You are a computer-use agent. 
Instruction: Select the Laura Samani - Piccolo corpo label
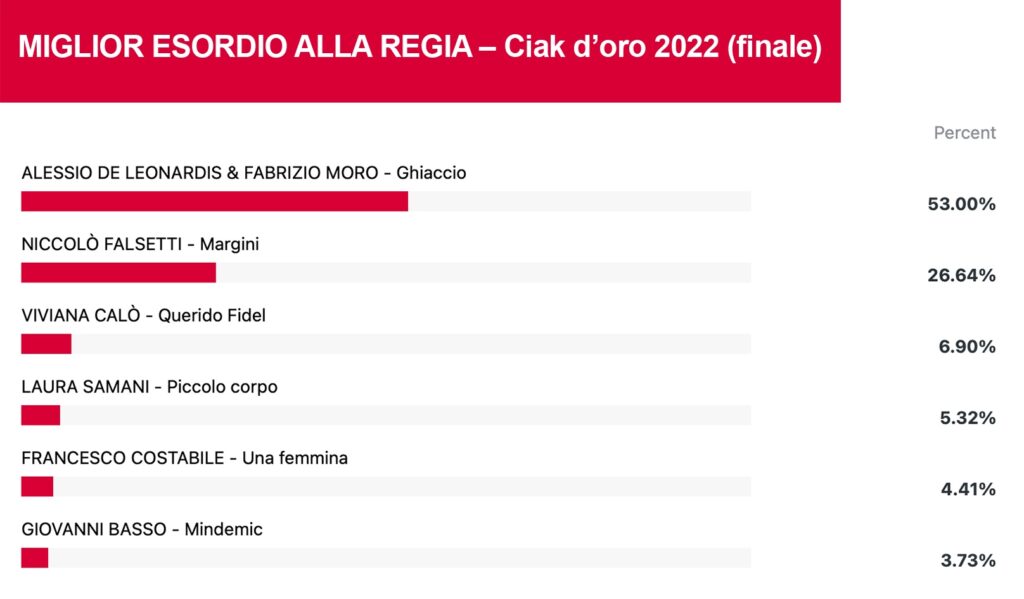(x=150, y=387)
